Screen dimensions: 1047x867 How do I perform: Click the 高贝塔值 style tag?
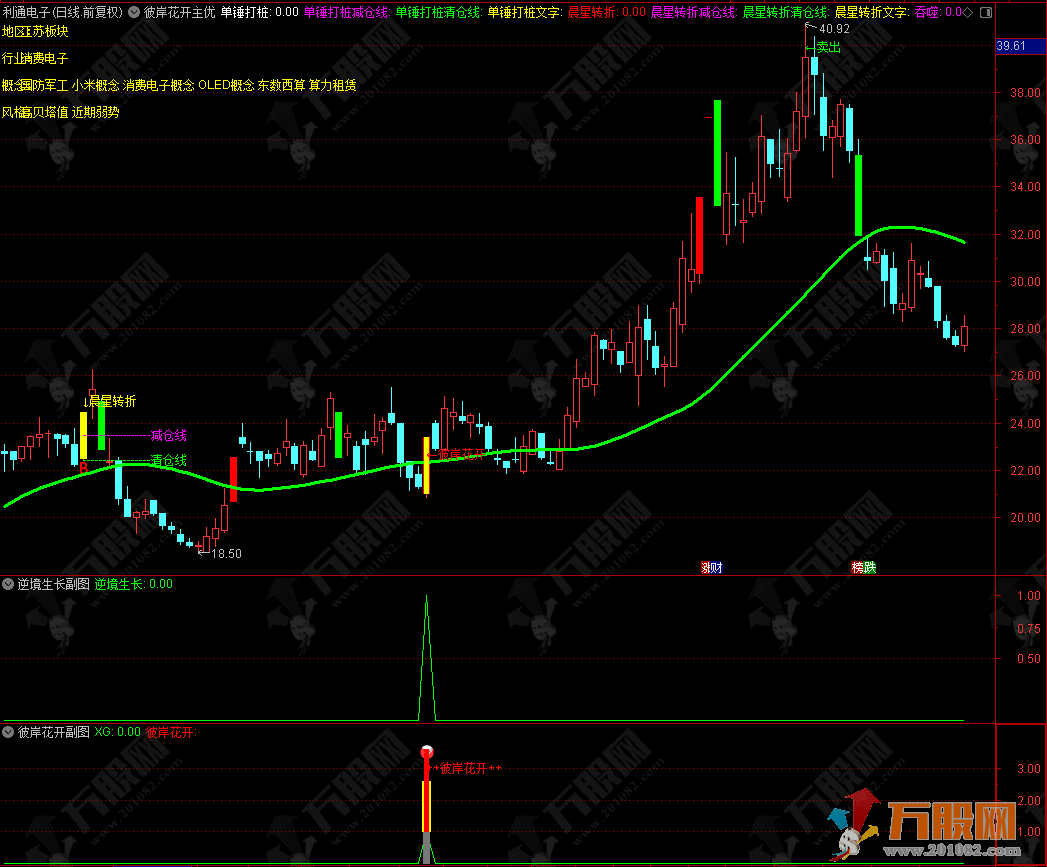[44, 112]
